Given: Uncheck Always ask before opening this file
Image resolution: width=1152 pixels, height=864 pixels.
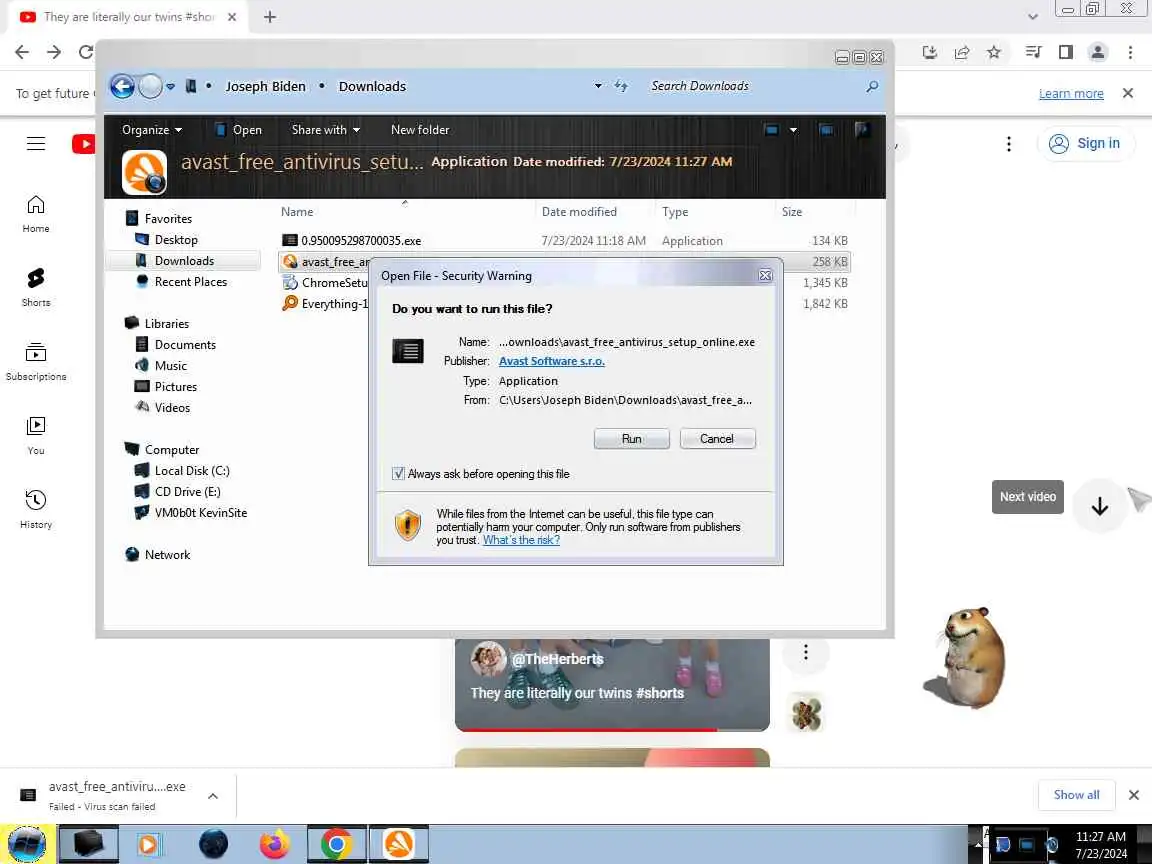Looking at the screenshot, I should coord(398,474).
